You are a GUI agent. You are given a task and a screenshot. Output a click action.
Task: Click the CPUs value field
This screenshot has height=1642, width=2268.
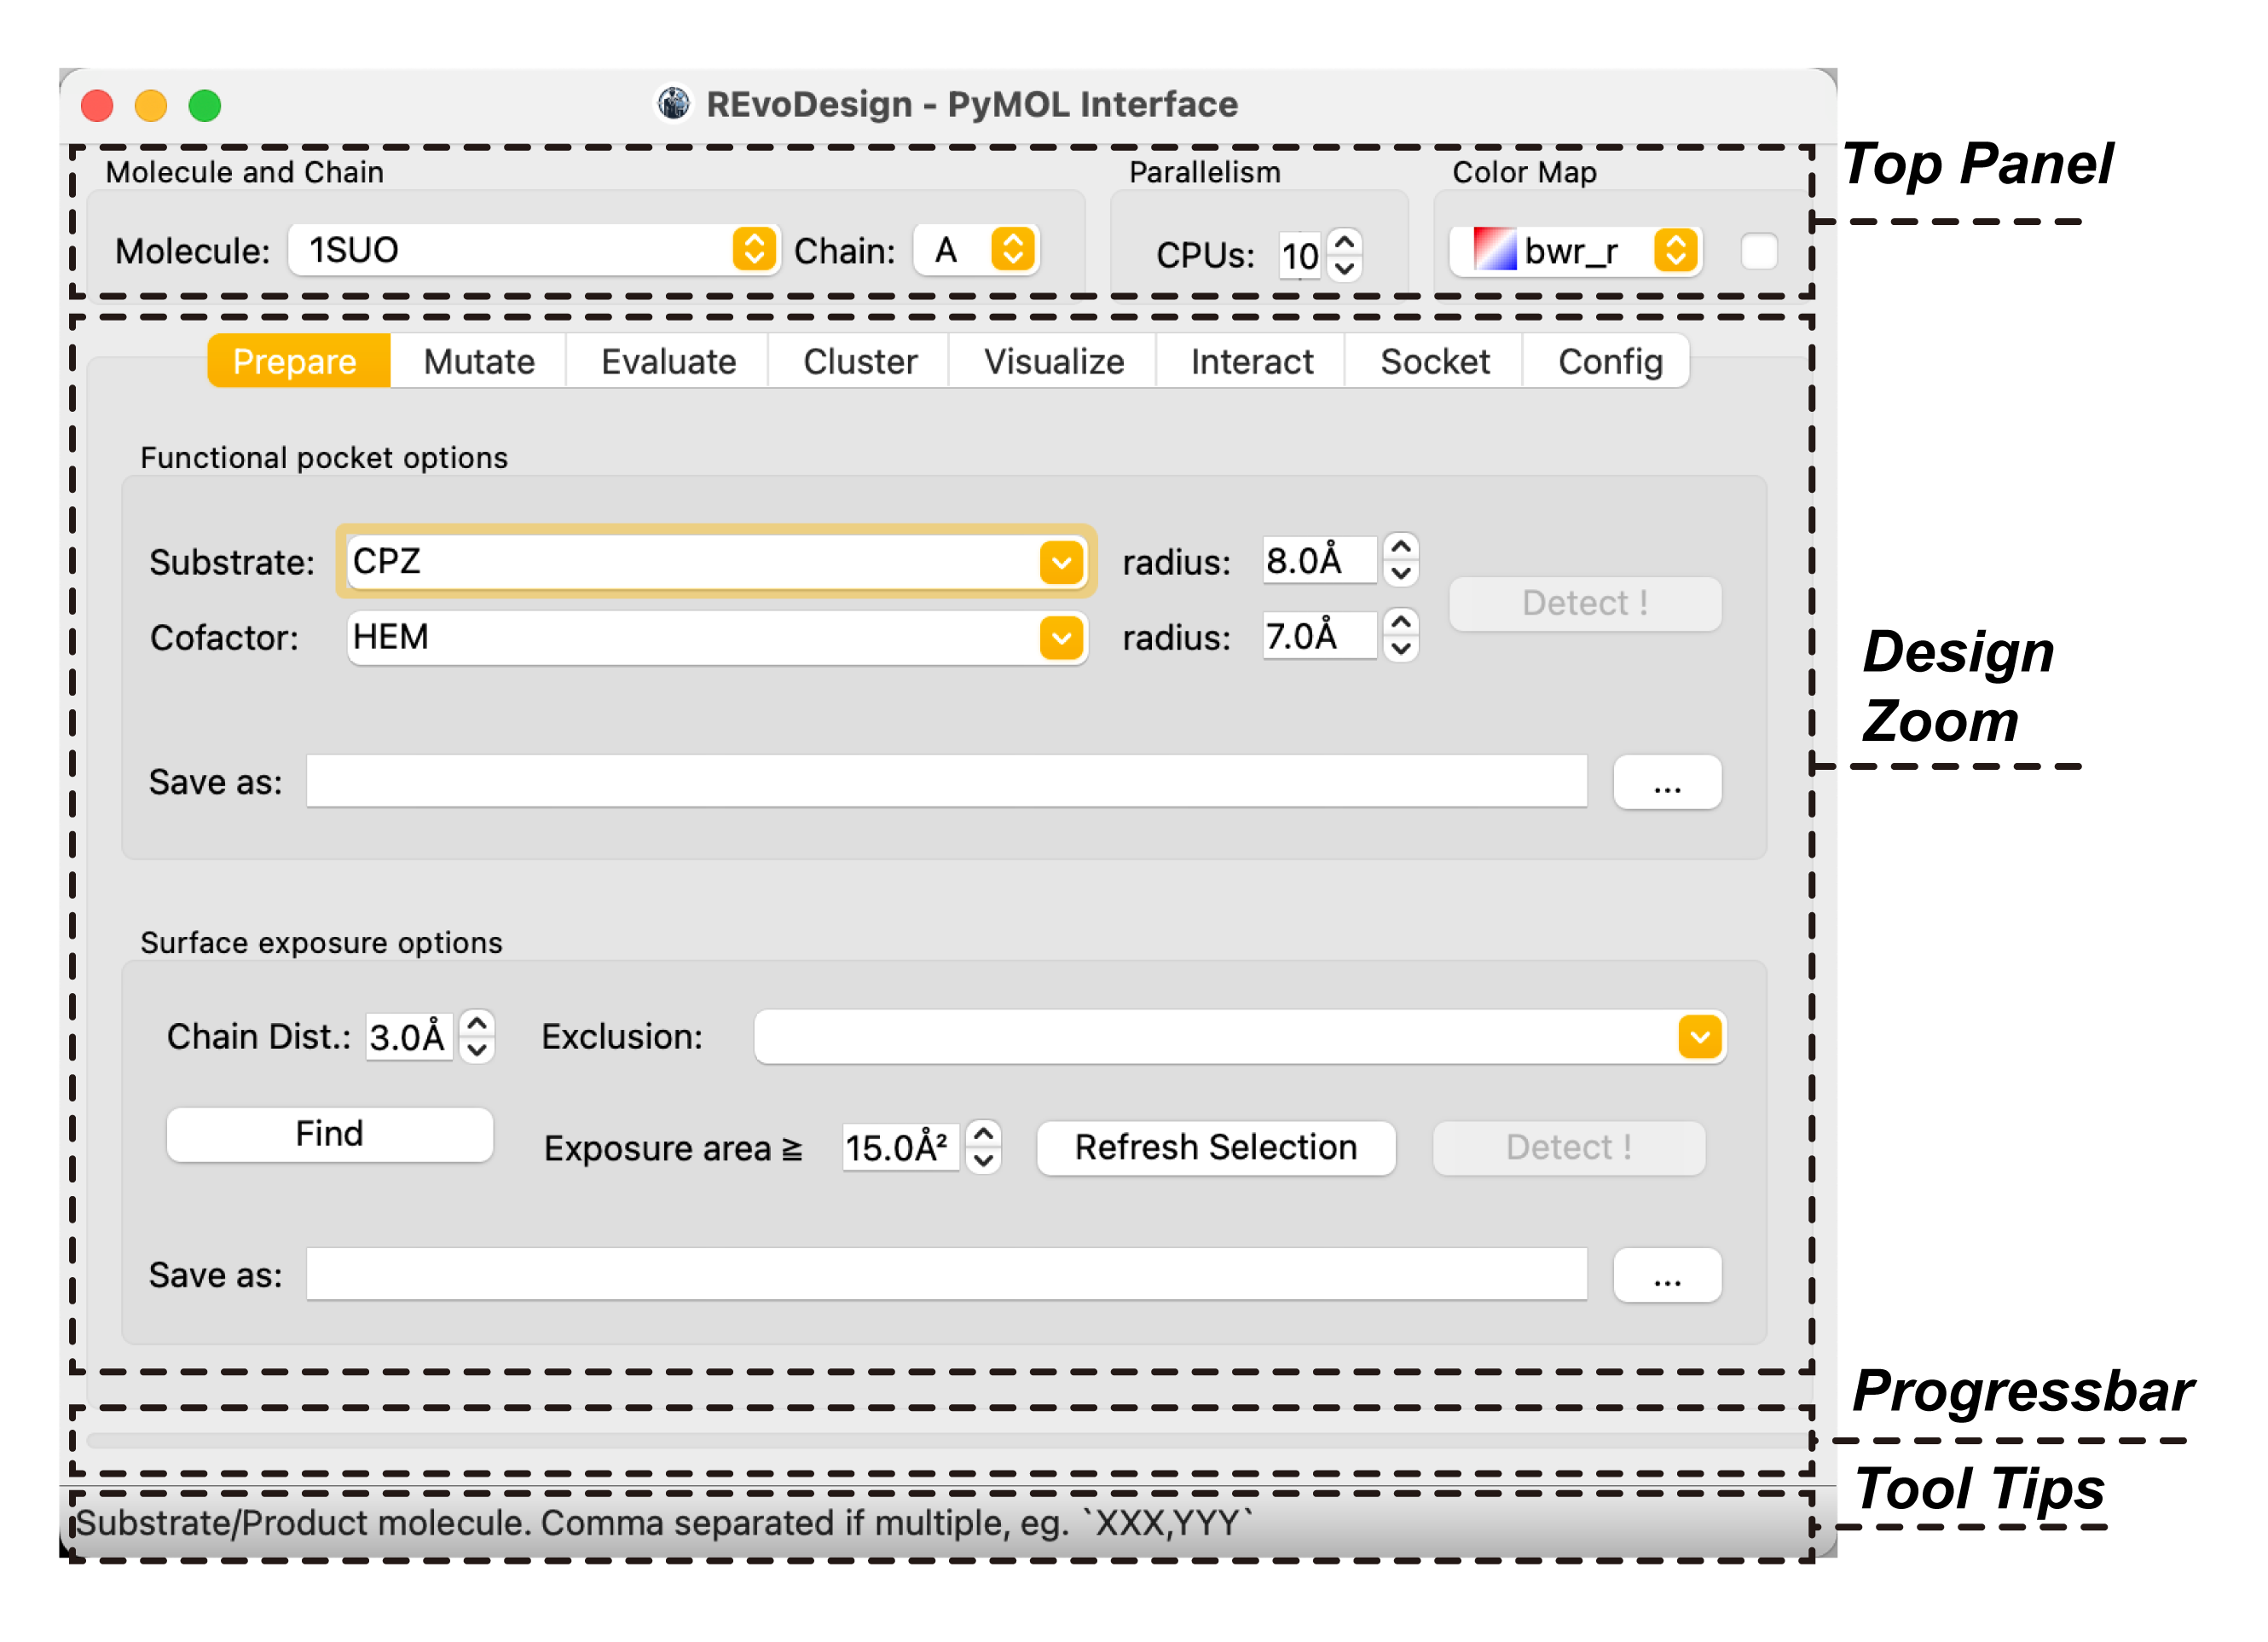click(1301, 256)
